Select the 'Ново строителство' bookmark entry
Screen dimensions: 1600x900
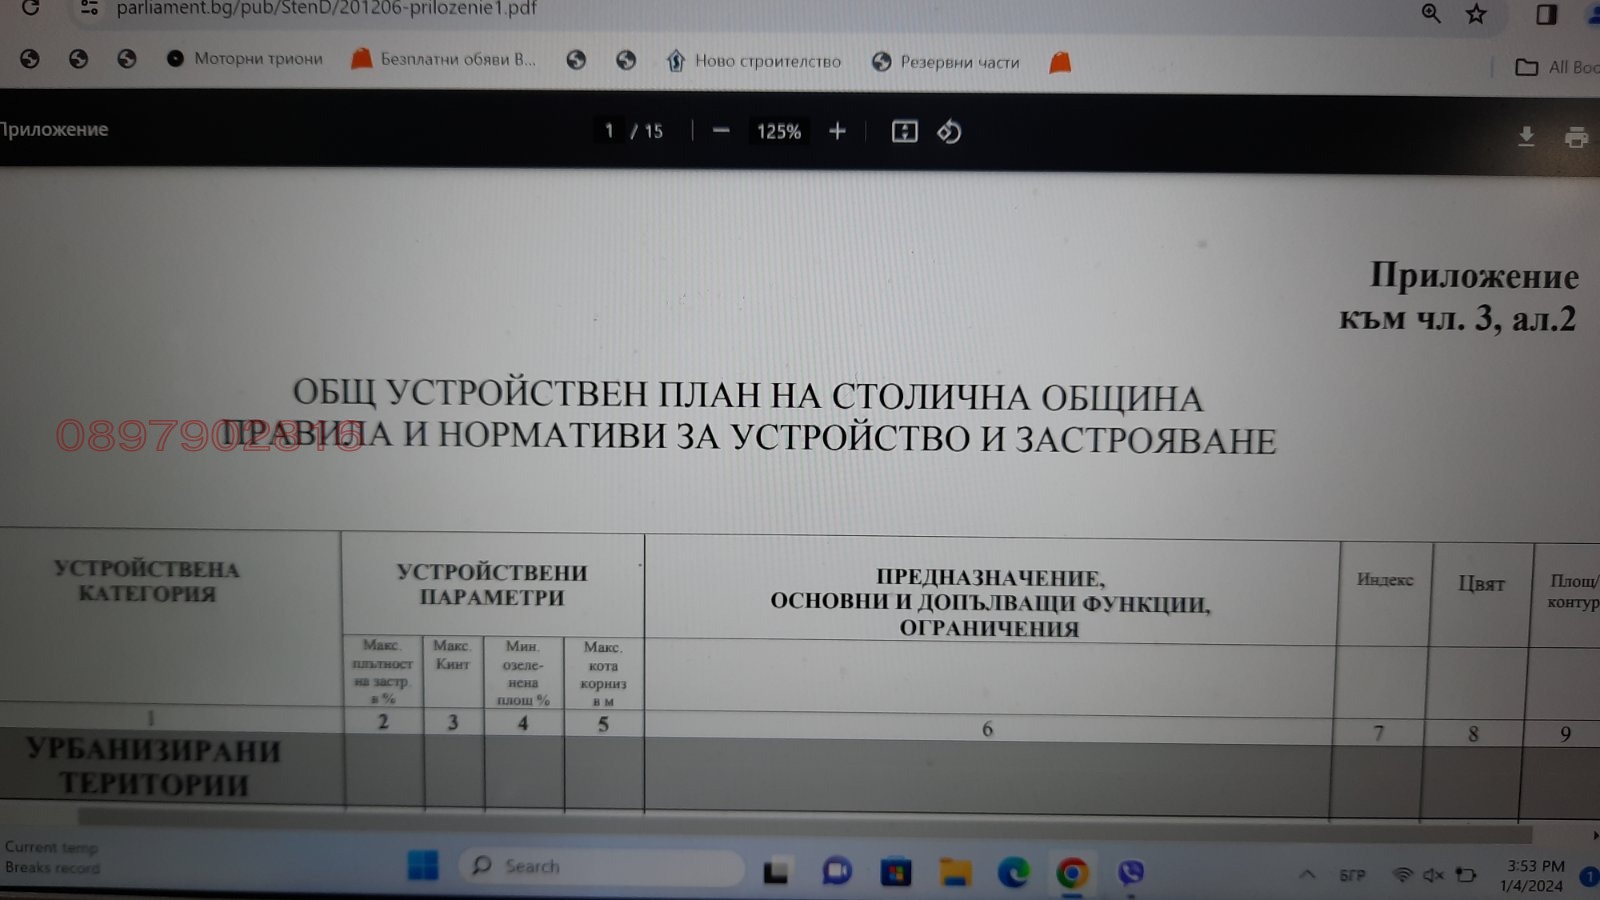[768, 61]
